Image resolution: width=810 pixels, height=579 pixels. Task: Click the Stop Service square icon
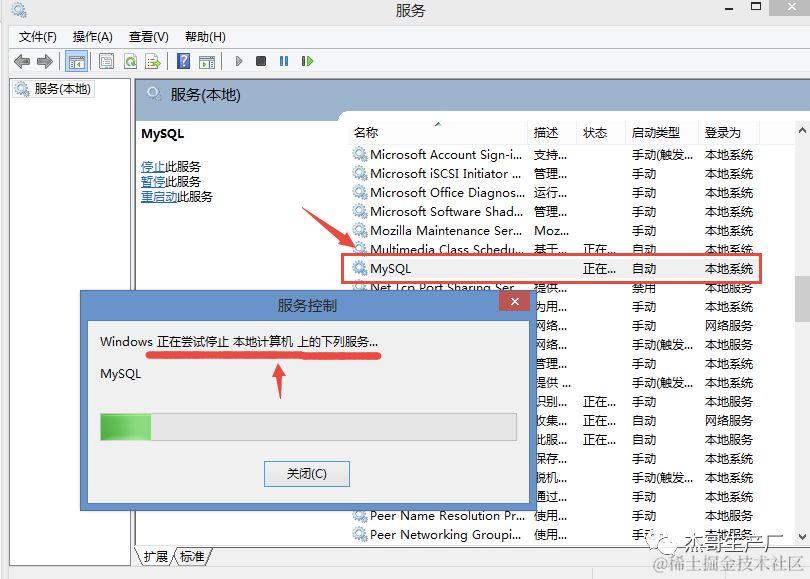(261, 61)
